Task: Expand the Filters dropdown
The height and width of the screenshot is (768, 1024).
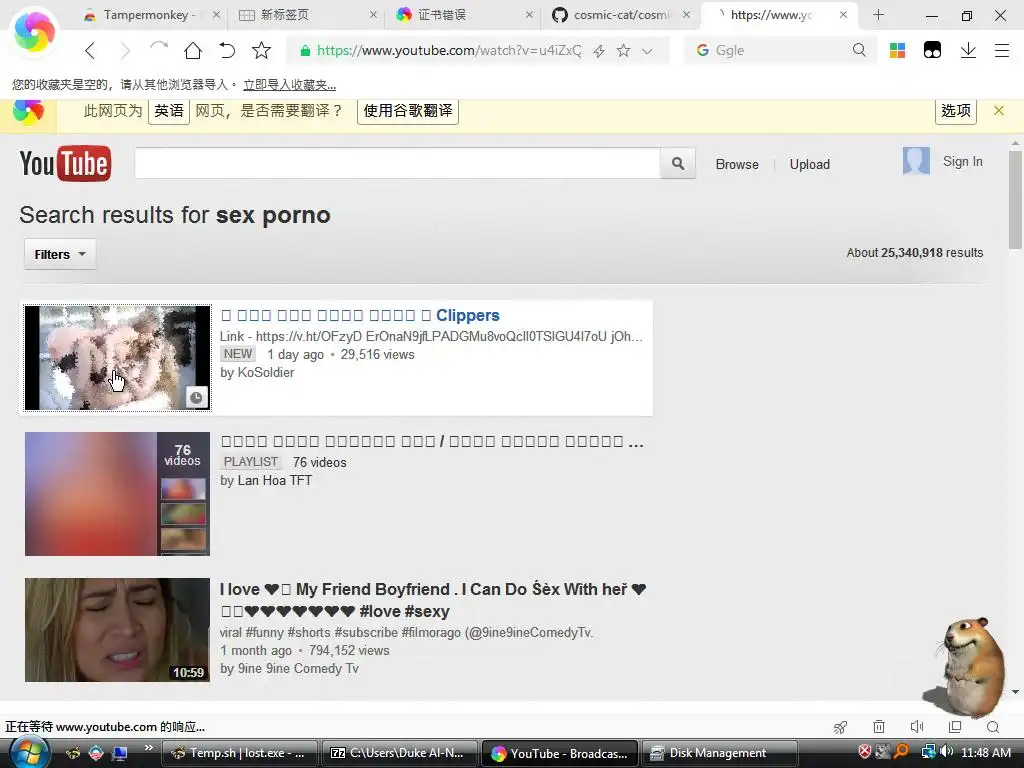Action: tap(60, 254)
